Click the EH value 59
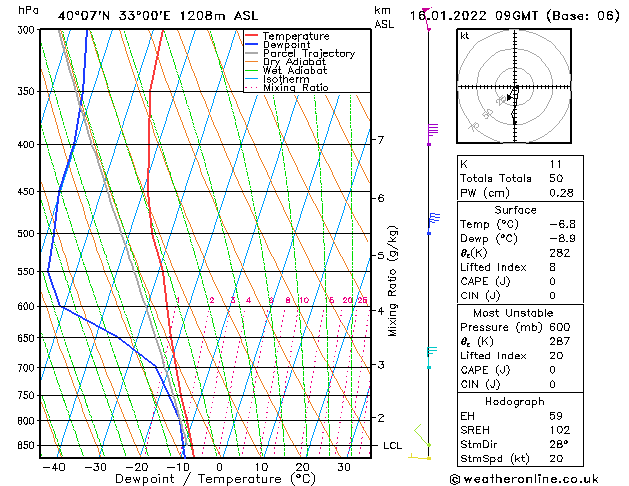Screen dimensions: 629x486 (x=556, y=416)
